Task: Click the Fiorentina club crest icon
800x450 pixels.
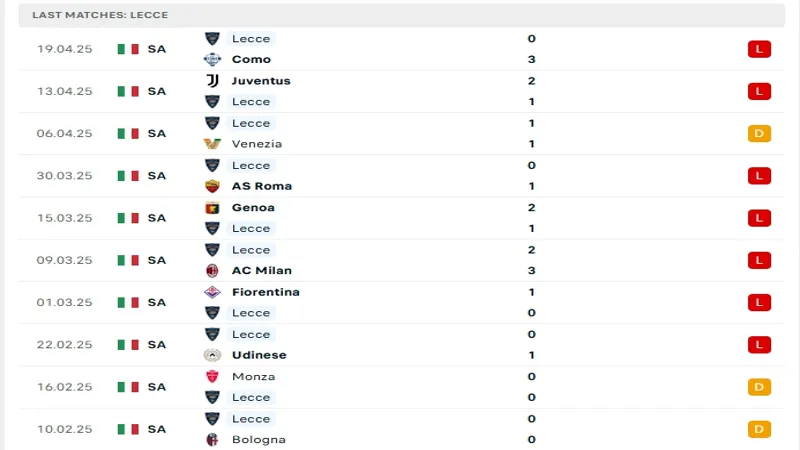Action: tap(212, 292)
